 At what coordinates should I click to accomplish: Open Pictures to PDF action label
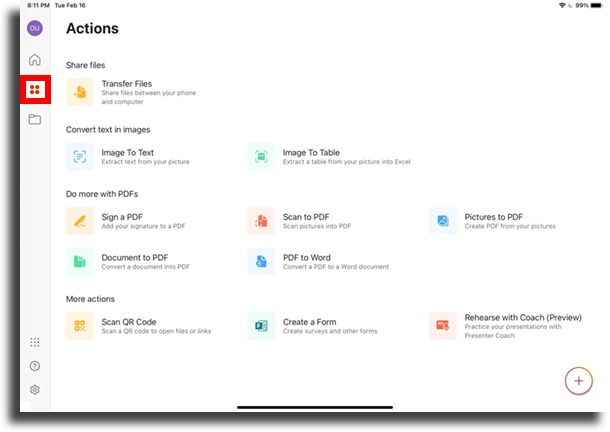pyautogui.click(x=494, y=217)
